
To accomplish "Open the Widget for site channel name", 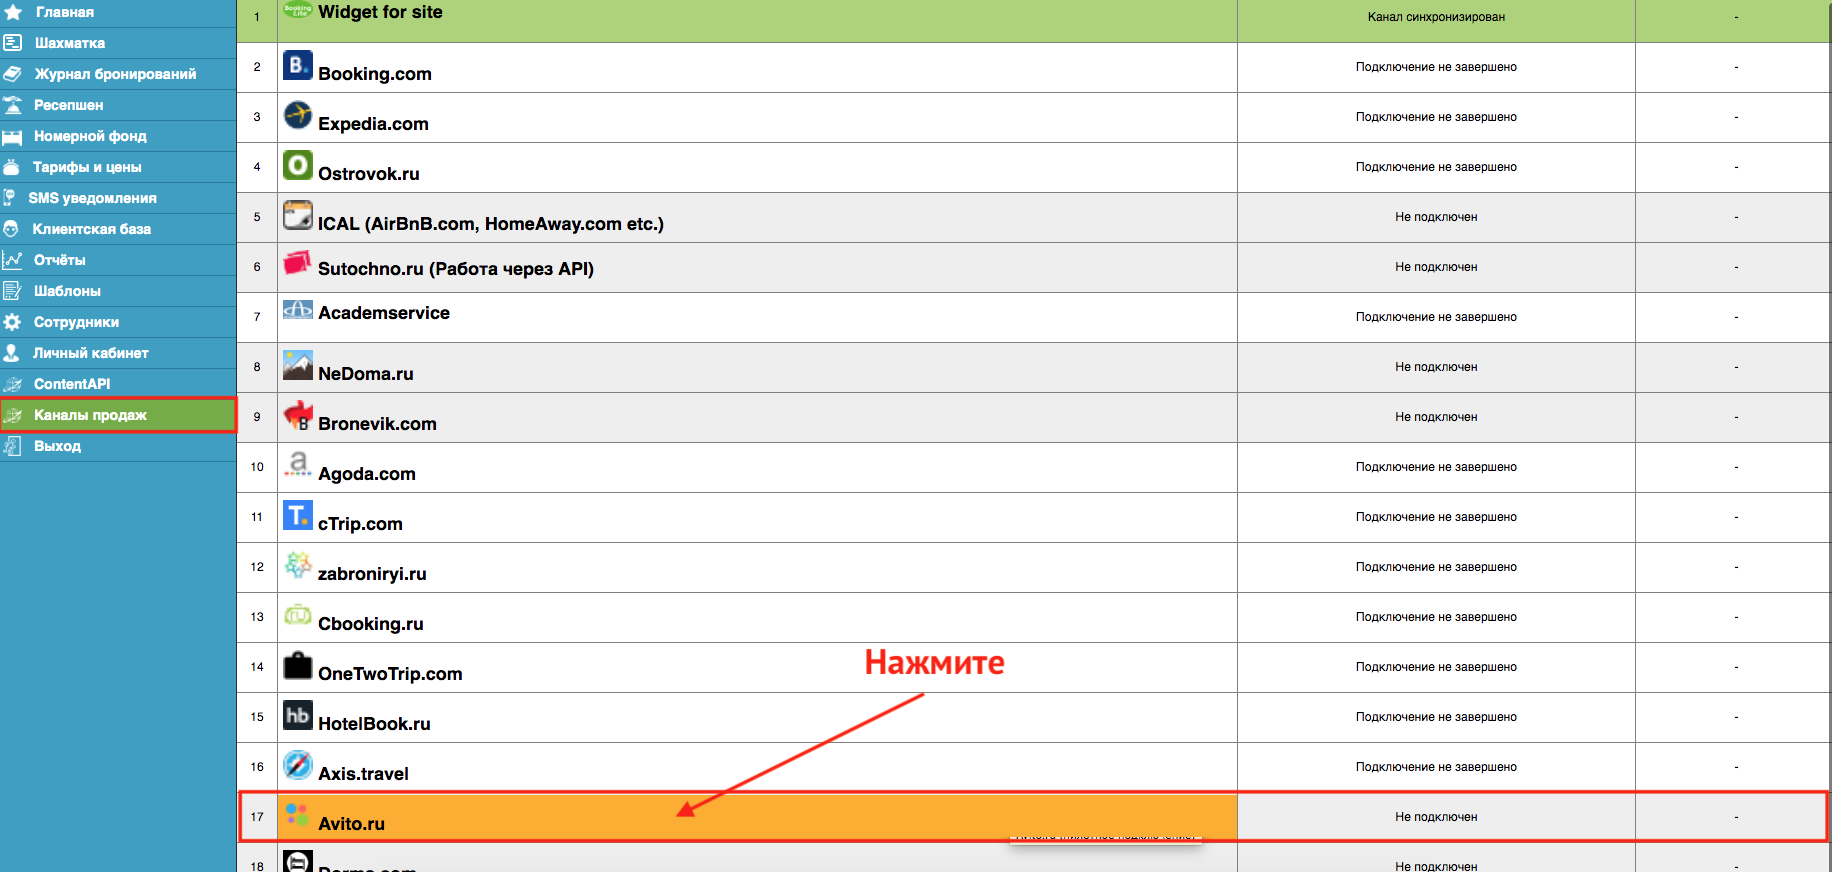I will pos(380,12).
